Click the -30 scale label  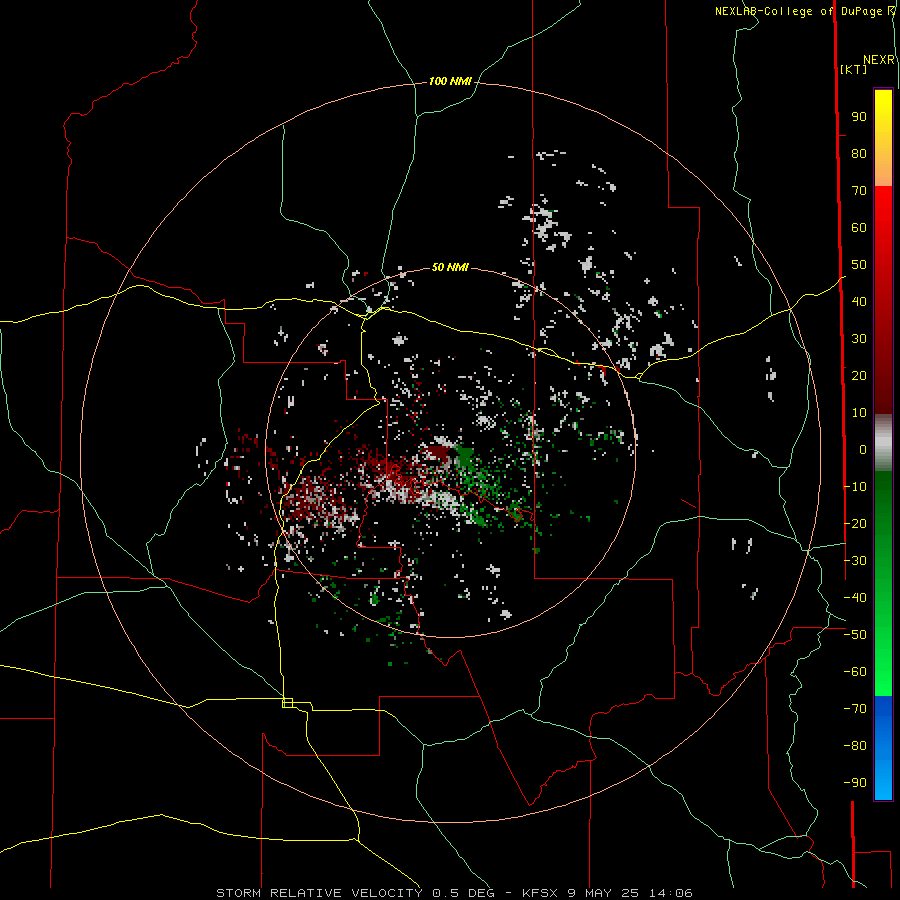point(855,561)
